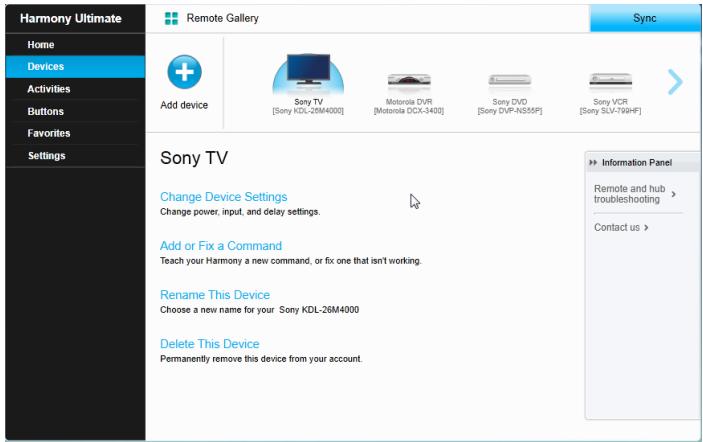Click the Add device text label
703x442 pixels.
184,105
